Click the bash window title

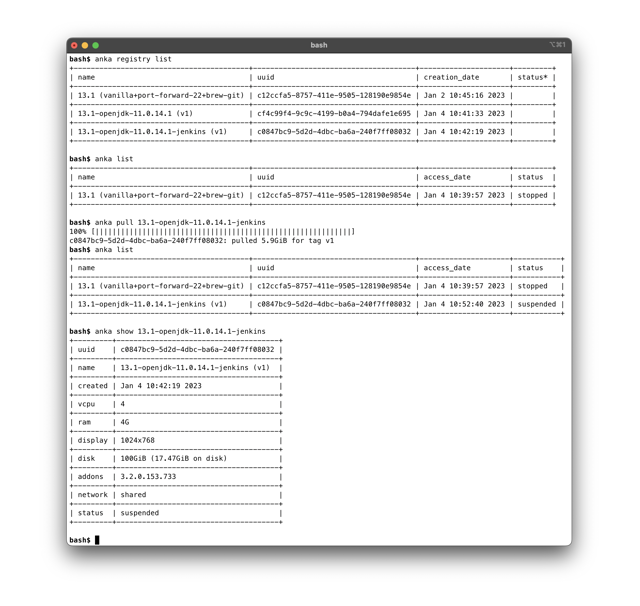tap(319, 45)
